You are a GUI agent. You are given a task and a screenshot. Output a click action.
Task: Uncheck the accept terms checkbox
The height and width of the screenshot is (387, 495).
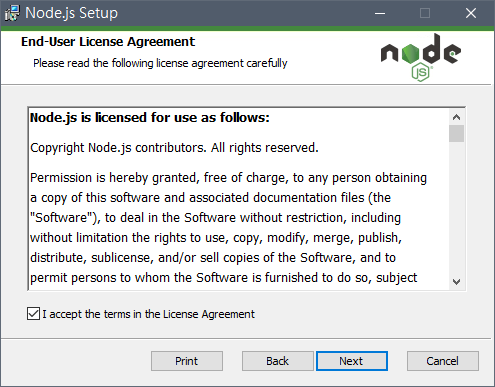[x=33, y=314]
